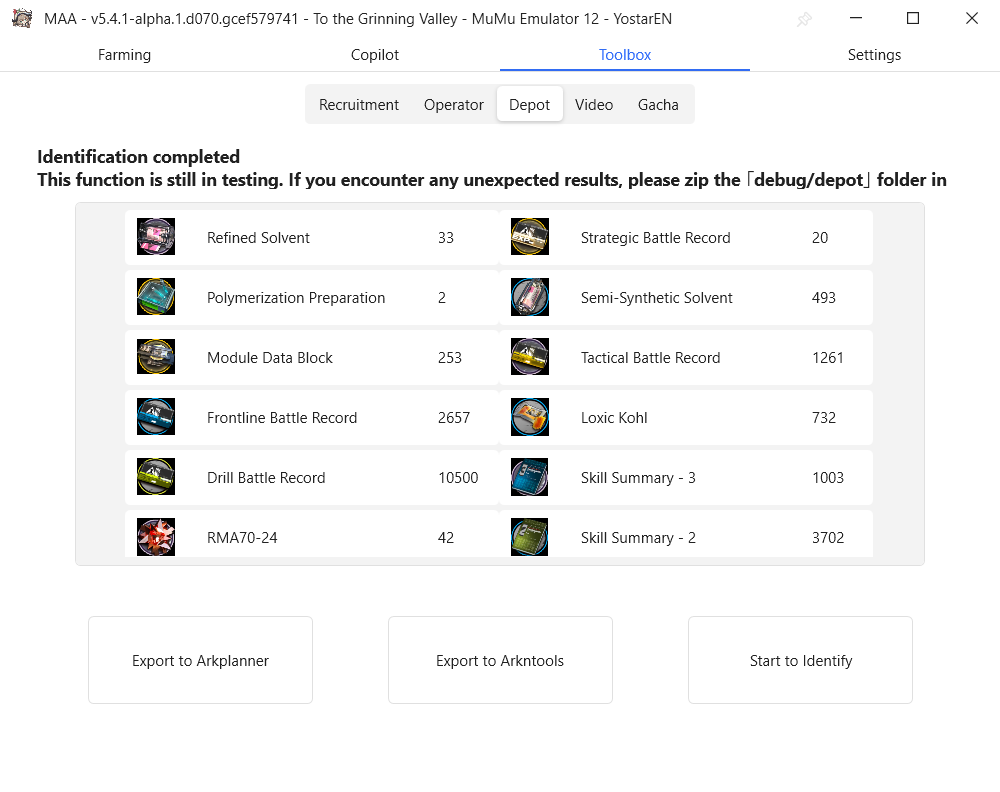
Task: Pin the window with the pin icon
Action: pos(804,19)
